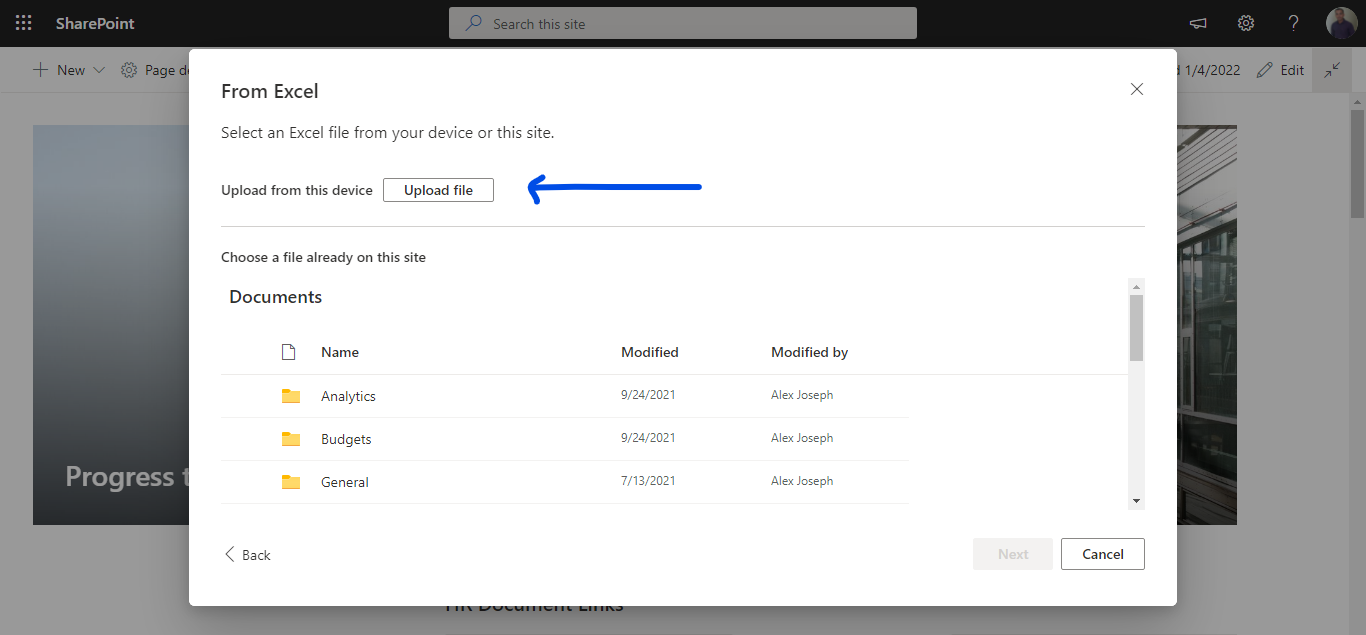Image resolution: width=1366 pixels, height=635 pixels.
Task: Open the Analytics folder by name
Action: click(x=348, y=396)
